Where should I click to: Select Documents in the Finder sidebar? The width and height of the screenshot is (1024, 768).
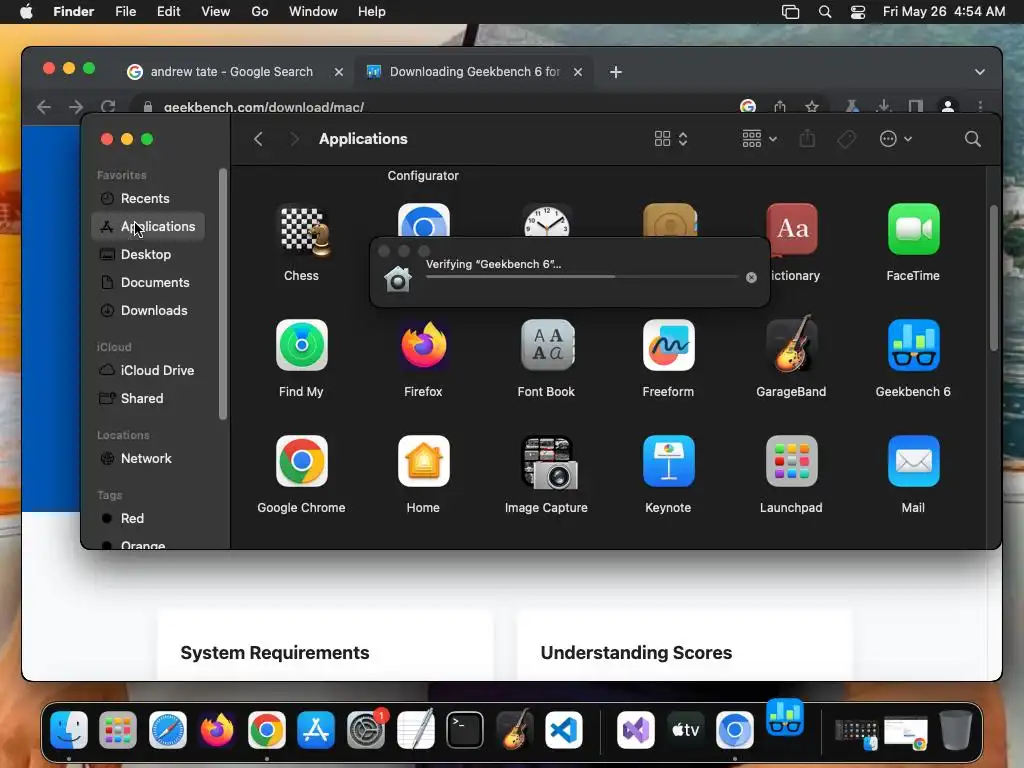click(x=148, y=283)
